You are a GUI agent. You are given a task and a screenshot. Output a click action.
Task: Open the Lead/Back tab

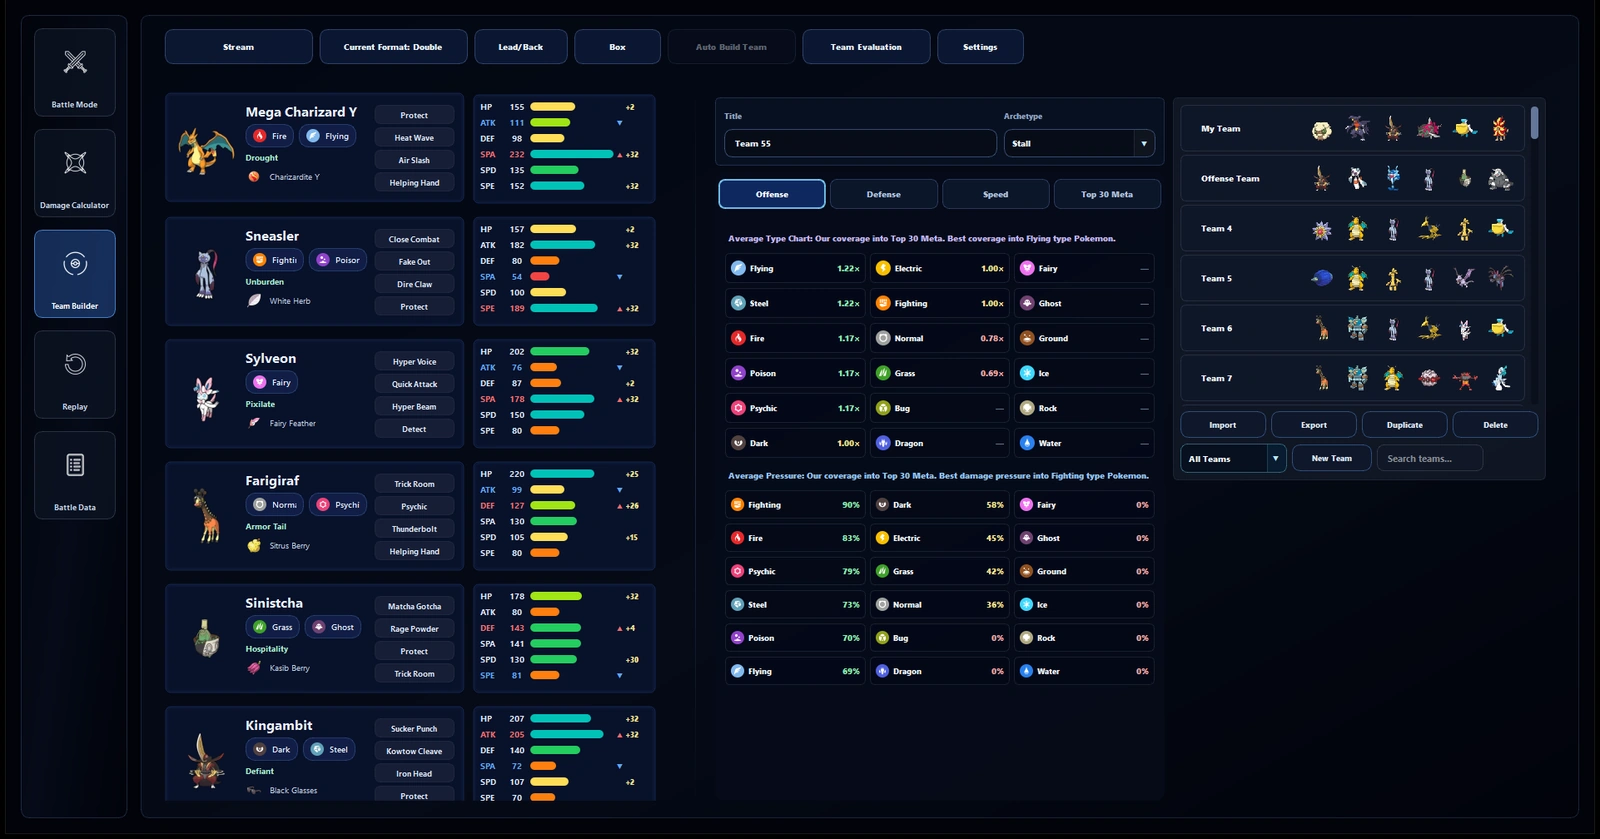coord(521,47)
